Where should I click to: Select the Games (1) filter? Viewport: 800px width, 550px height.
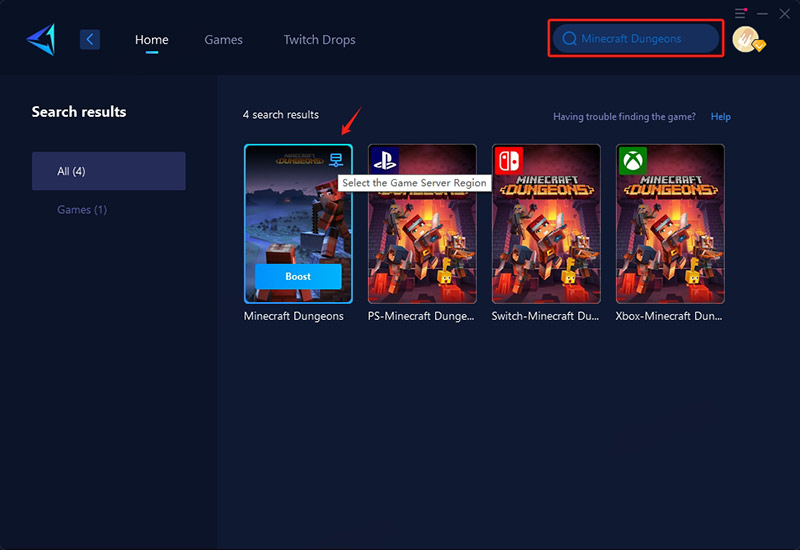click(x=82, y=210)
